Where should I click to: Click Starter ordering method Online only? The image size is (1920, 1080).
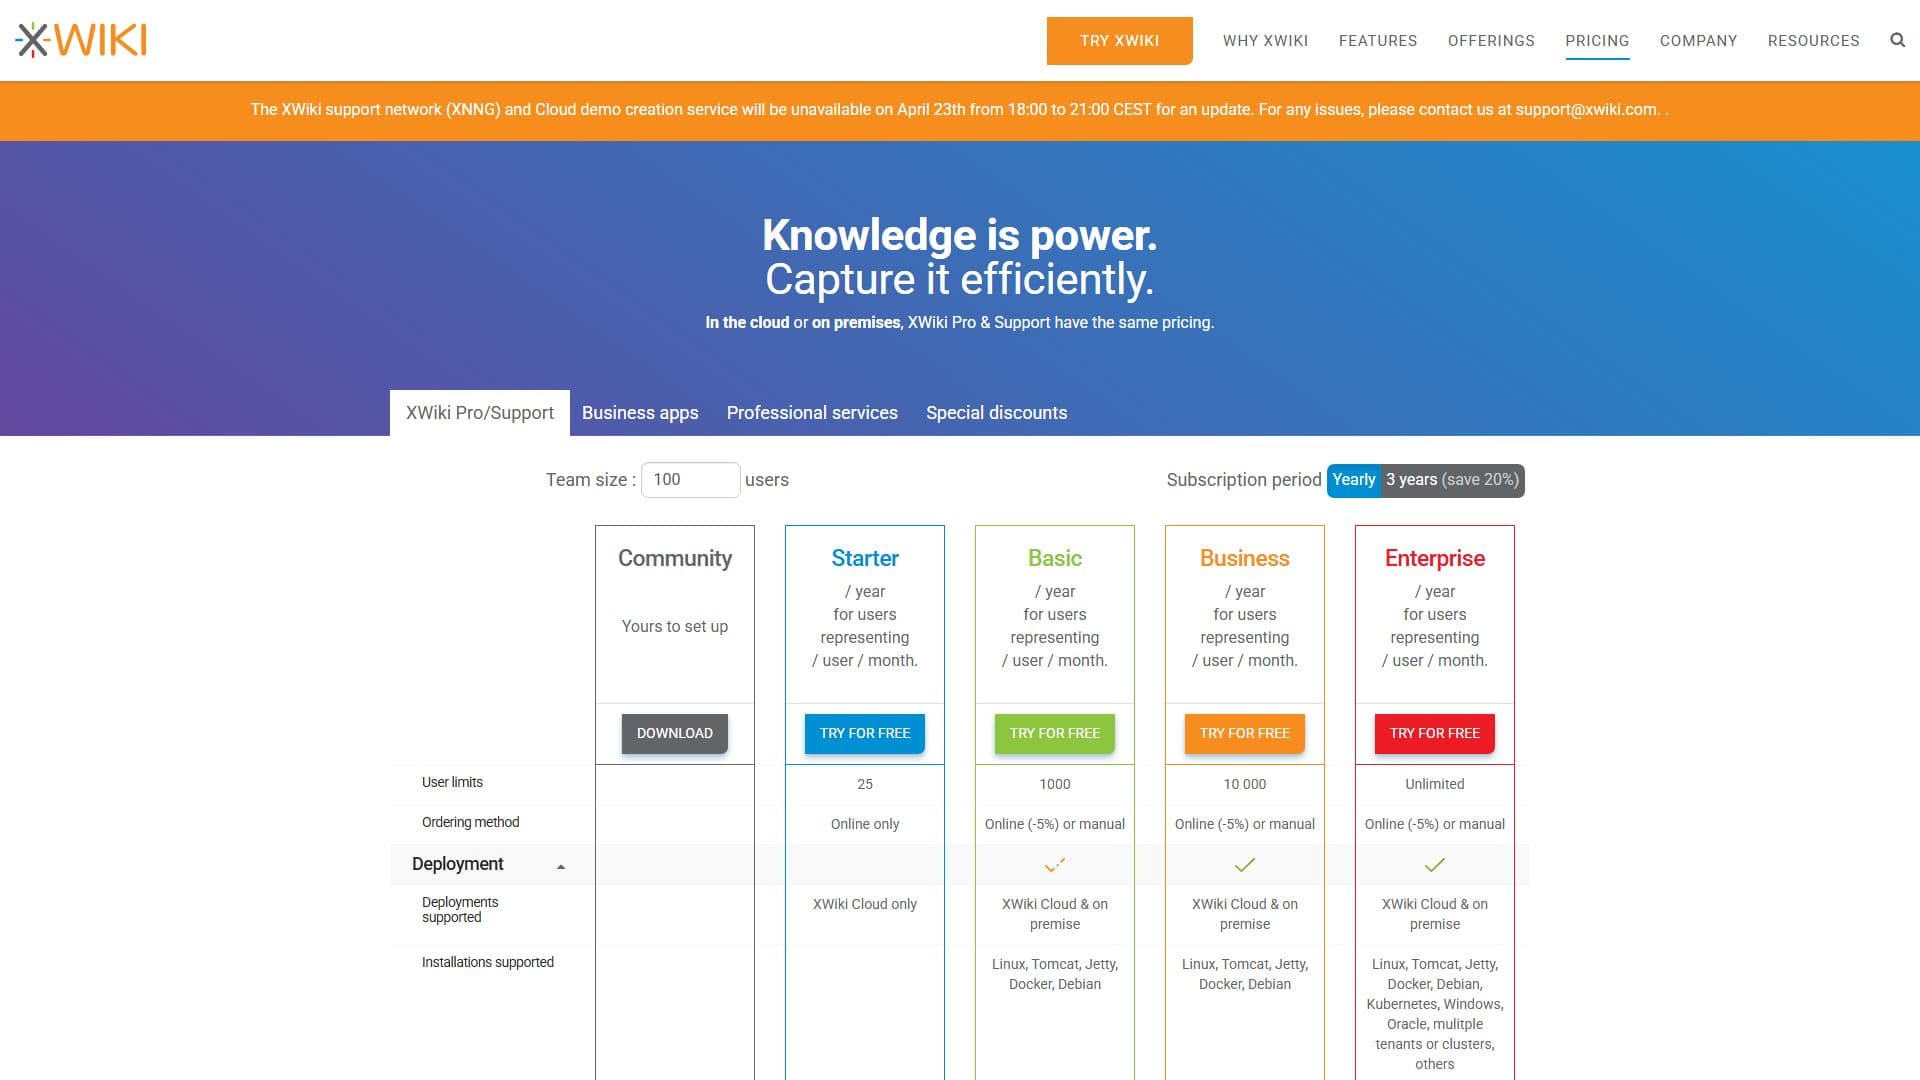pyautogui.click(x=865, y=824)
